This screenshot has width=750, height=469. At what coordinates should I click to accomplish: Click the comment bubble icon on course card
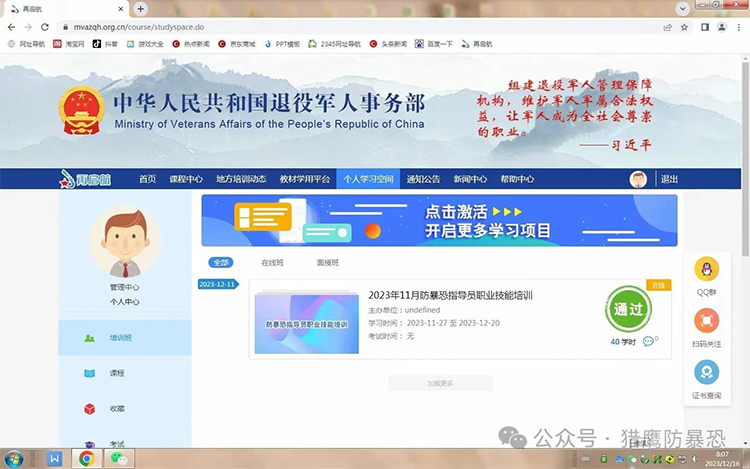coord(648,341)
